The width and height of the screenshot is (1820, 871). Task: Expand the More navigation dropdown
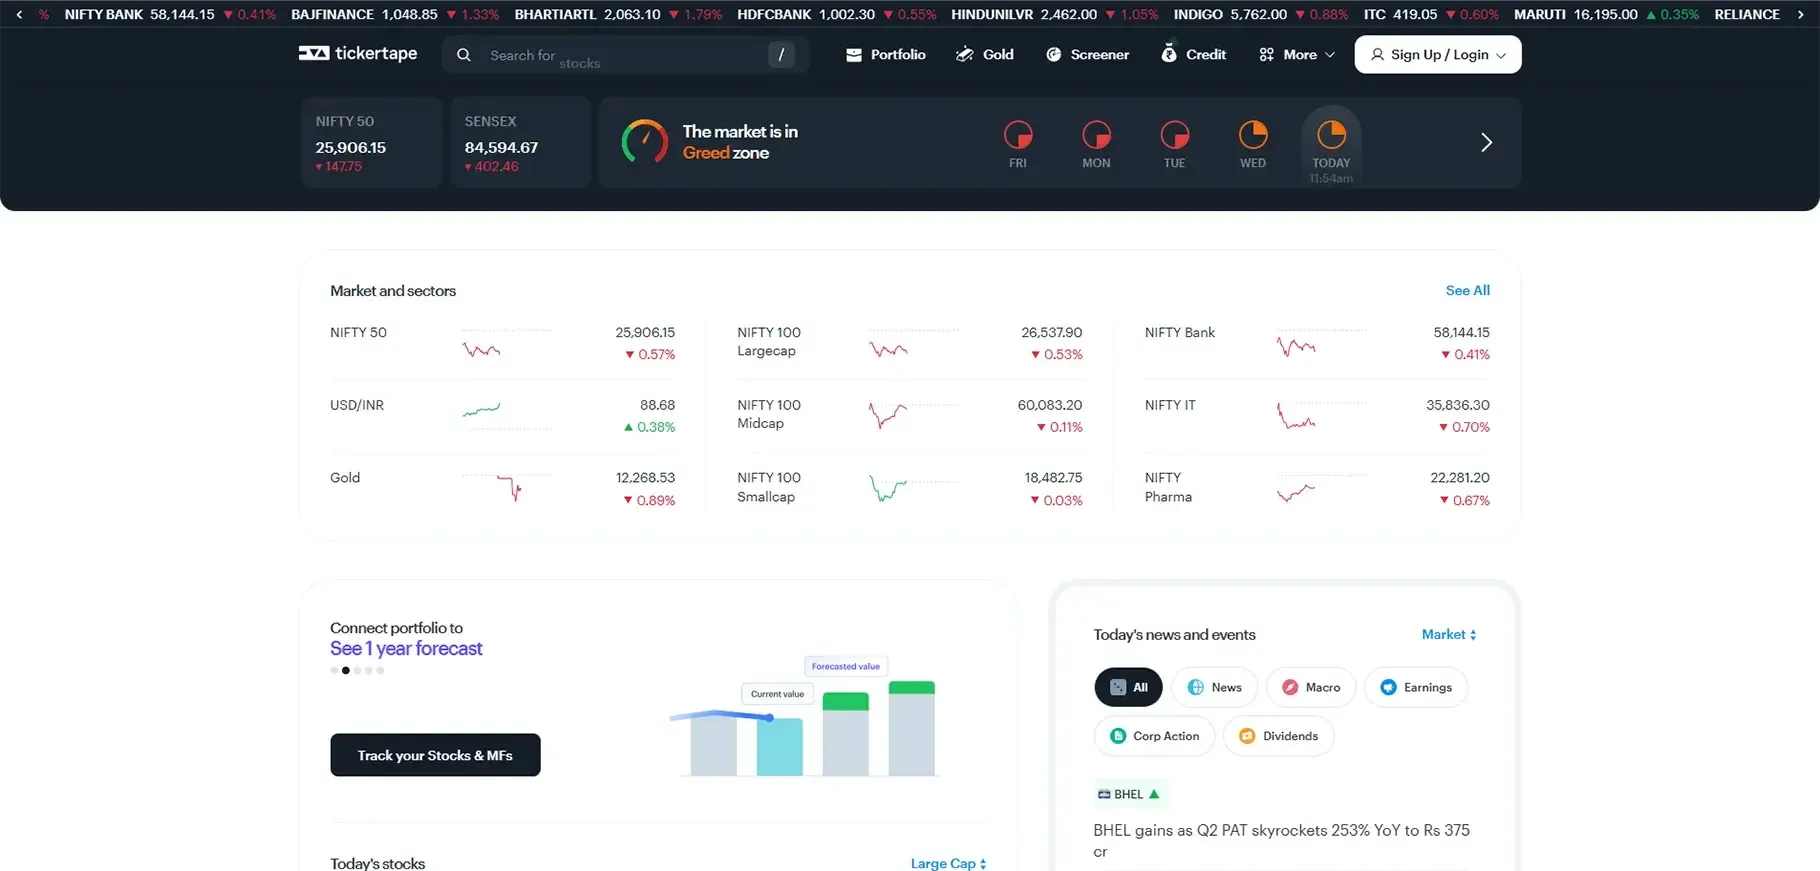1297,55
